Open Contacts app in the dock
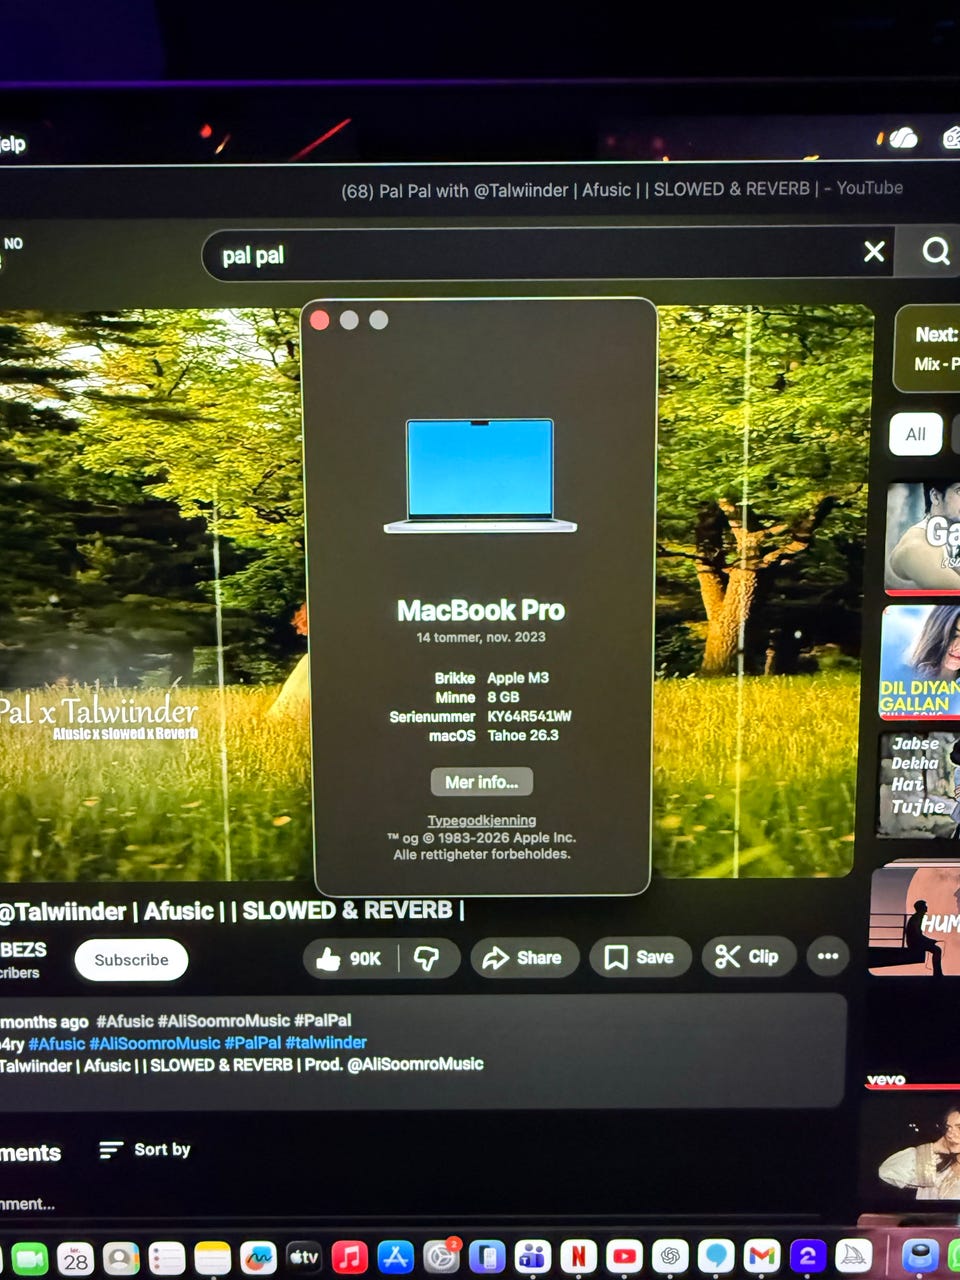The width and height of the screenshot is (960, 1280). click(x=121, y=1258)
